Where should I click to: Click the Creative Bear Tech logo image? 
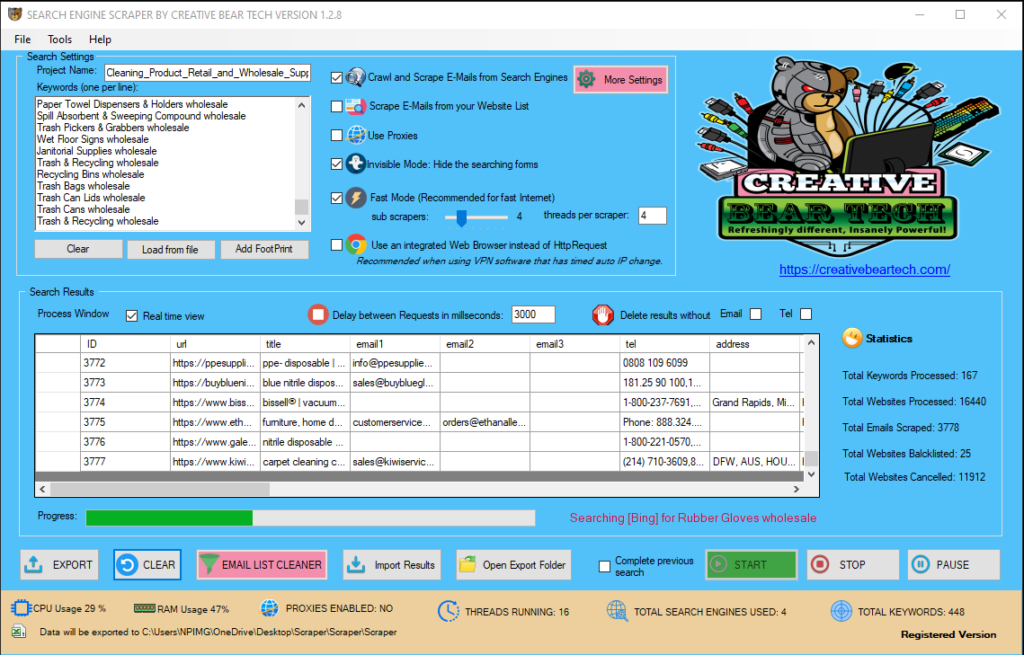(x=847, y=157)
